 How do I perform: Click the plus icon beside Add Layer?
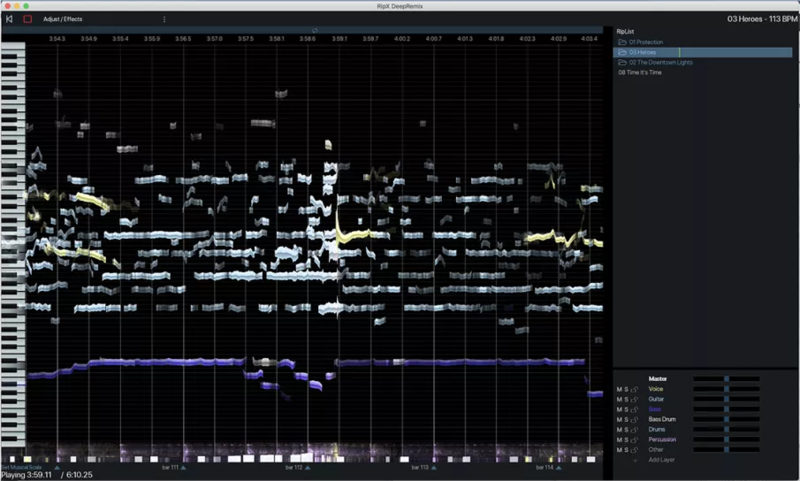point(635,460)
